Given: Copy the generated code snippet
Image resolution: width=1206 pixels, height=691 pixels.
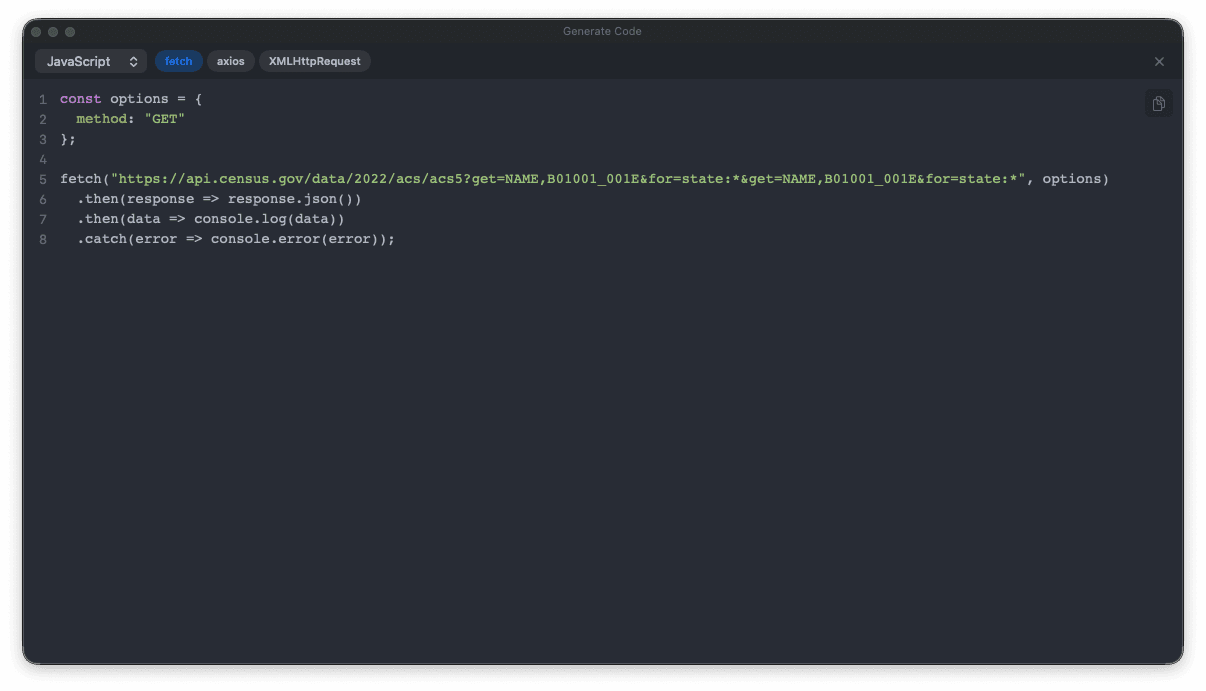Looking at the screenshot, I should tap(1158, 102).
